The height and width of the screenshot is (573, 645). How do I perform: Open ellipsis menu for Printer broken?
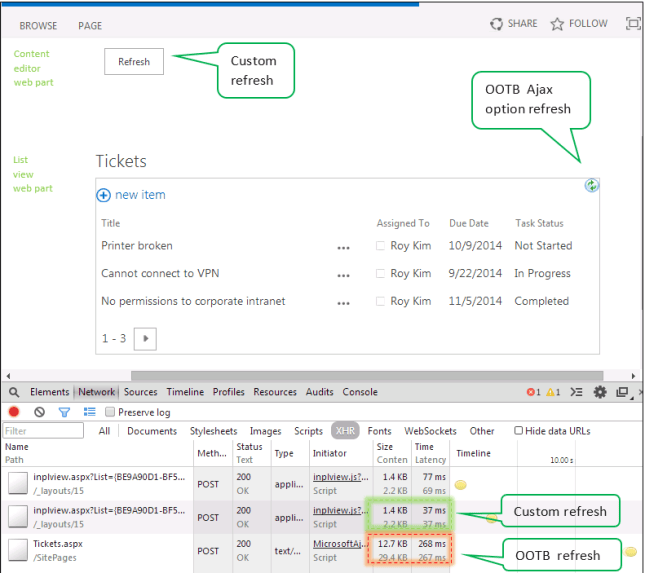[343, 248]
